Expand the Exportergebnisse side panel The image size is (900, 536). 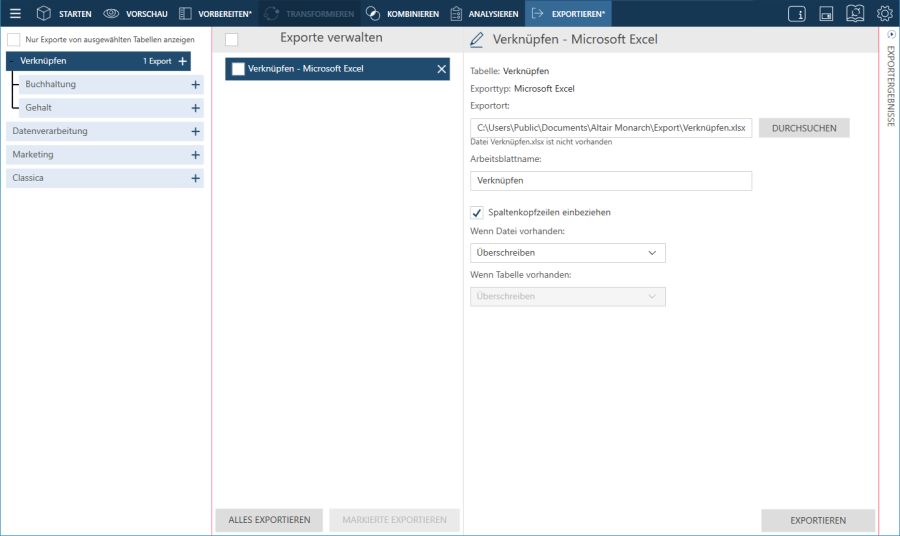(890, 34)
